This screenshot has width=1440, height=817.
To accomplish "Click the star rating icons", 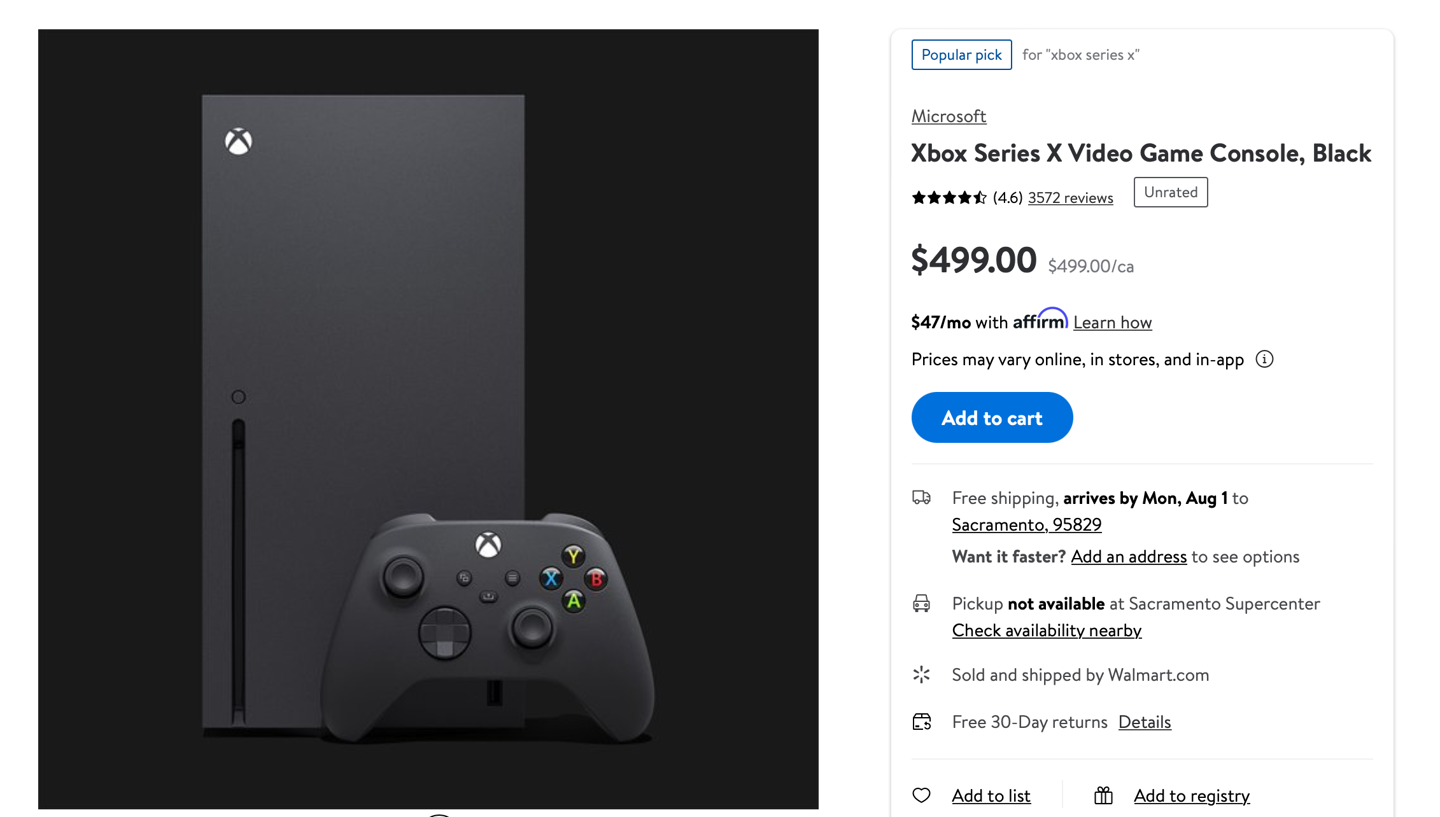I will point(948,197).
